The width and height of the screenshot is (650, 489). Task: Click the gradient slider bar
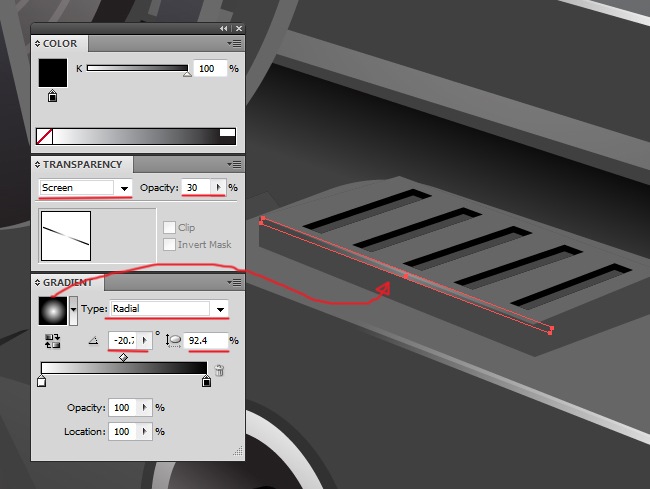tap(124, 368)
